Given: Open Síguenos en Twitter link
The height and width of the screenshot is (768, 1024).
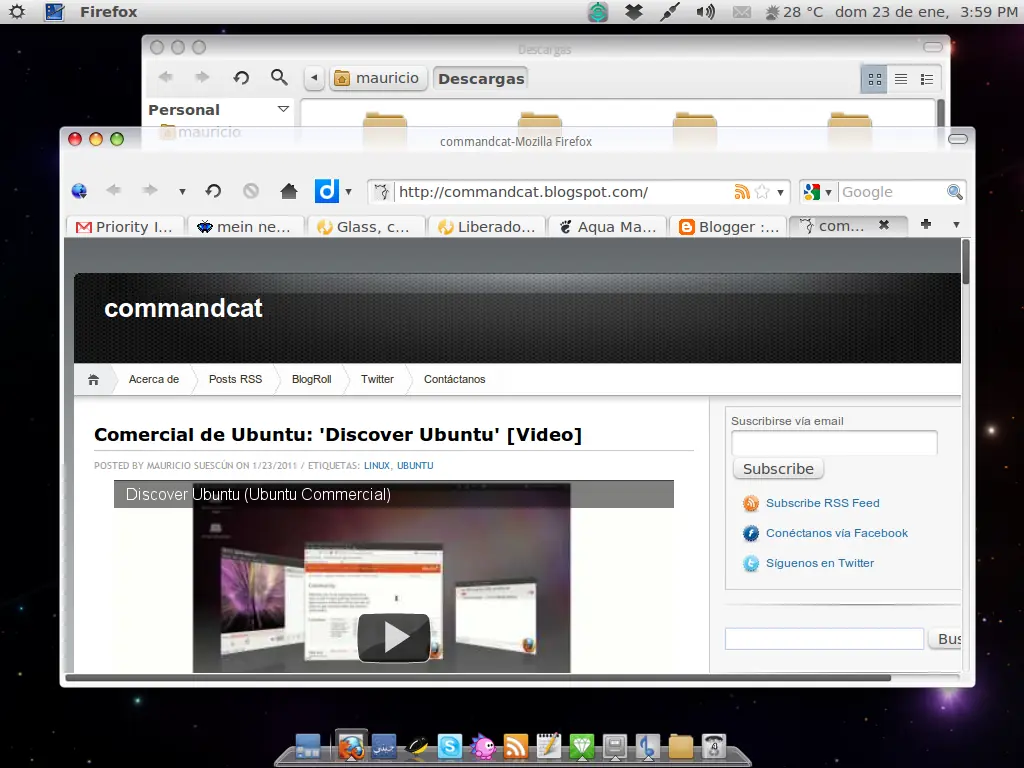Looking at the screenshot, I should pos(820,563).
